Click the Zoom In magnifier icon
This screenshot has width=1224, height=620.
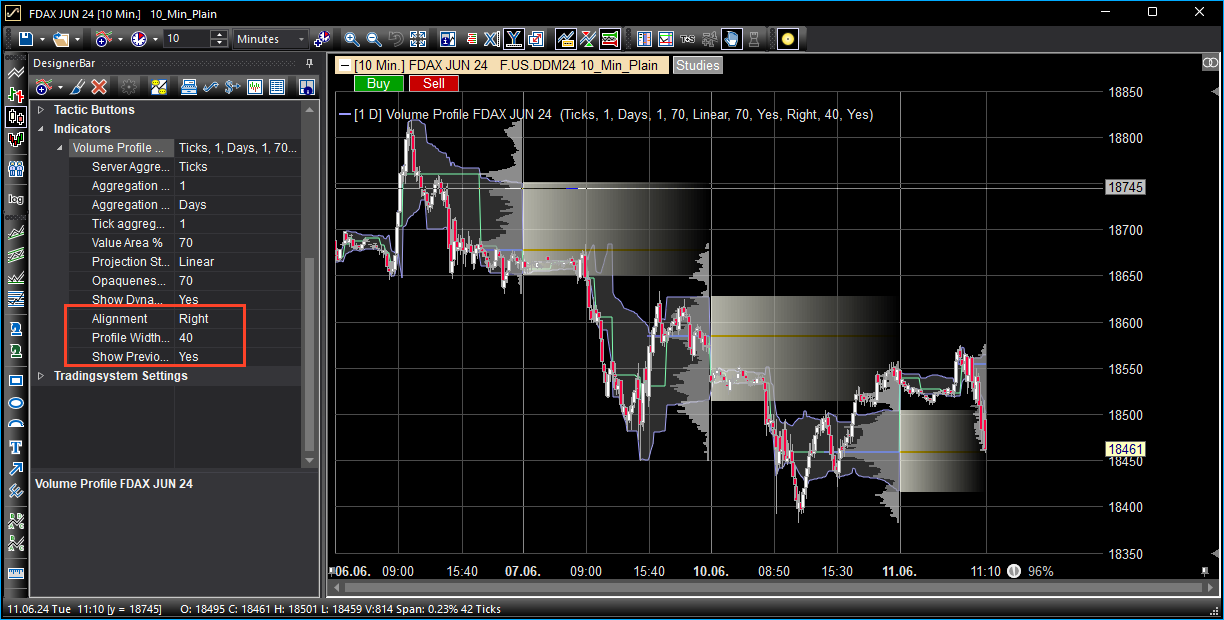click(352, 39)
